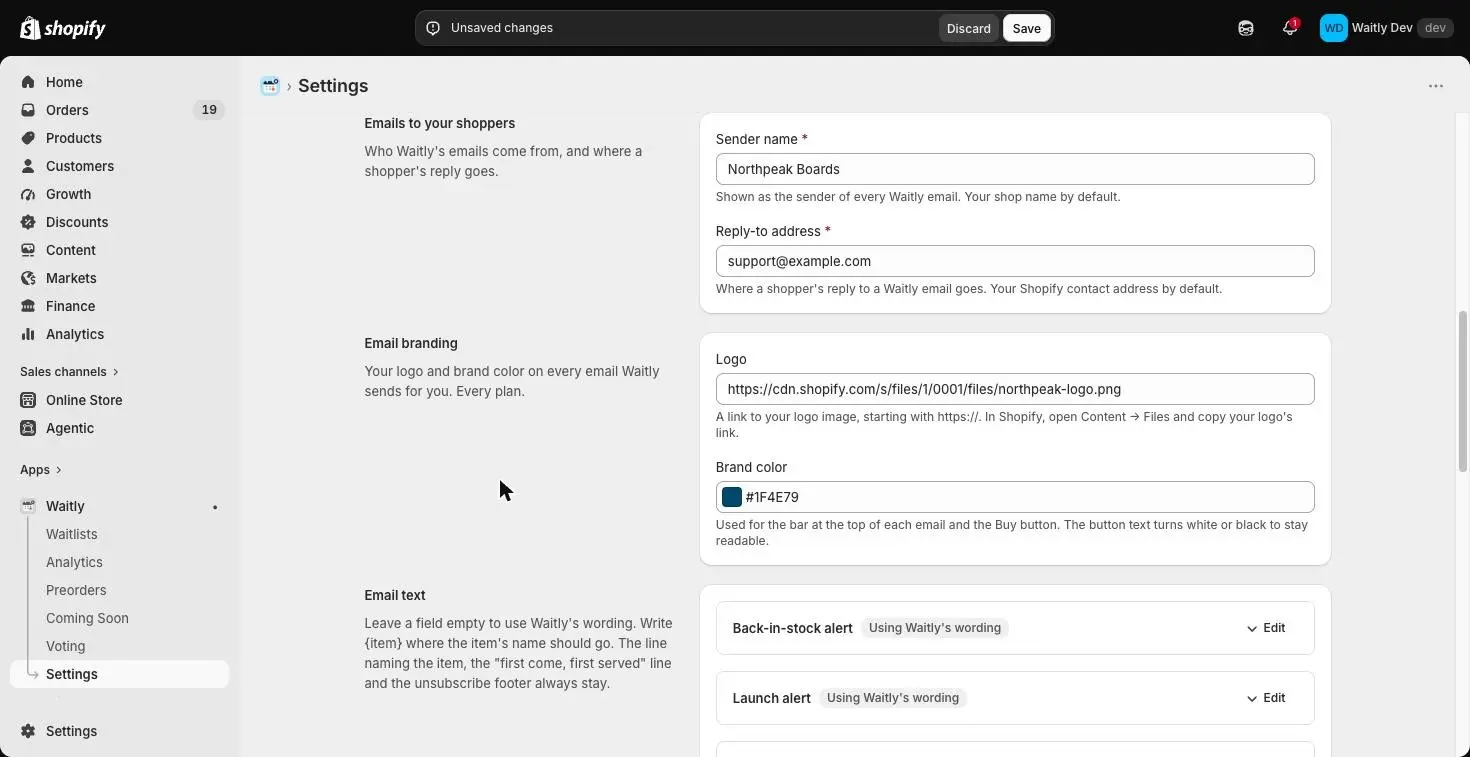
Task: Discard the unsaved changes
Action: (969, 28)
